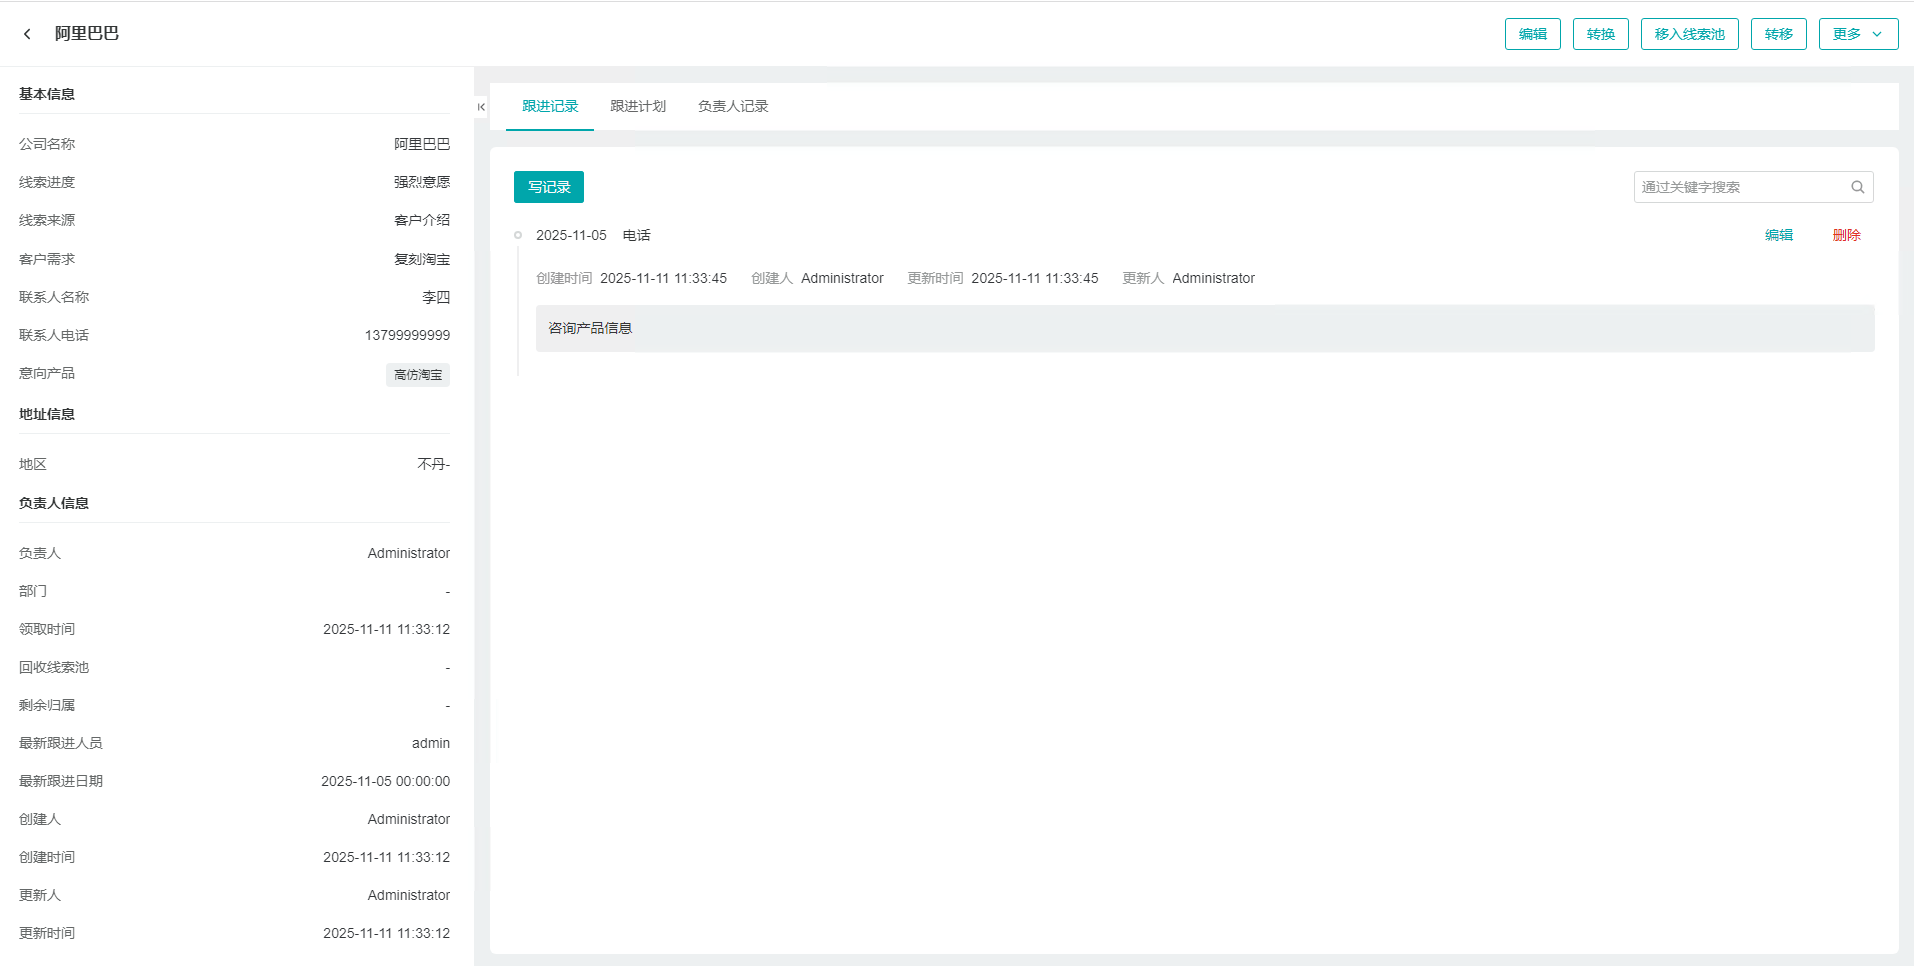1914x966 pixels.
Task: Click the 转移 button
Action: (1778, 34)
